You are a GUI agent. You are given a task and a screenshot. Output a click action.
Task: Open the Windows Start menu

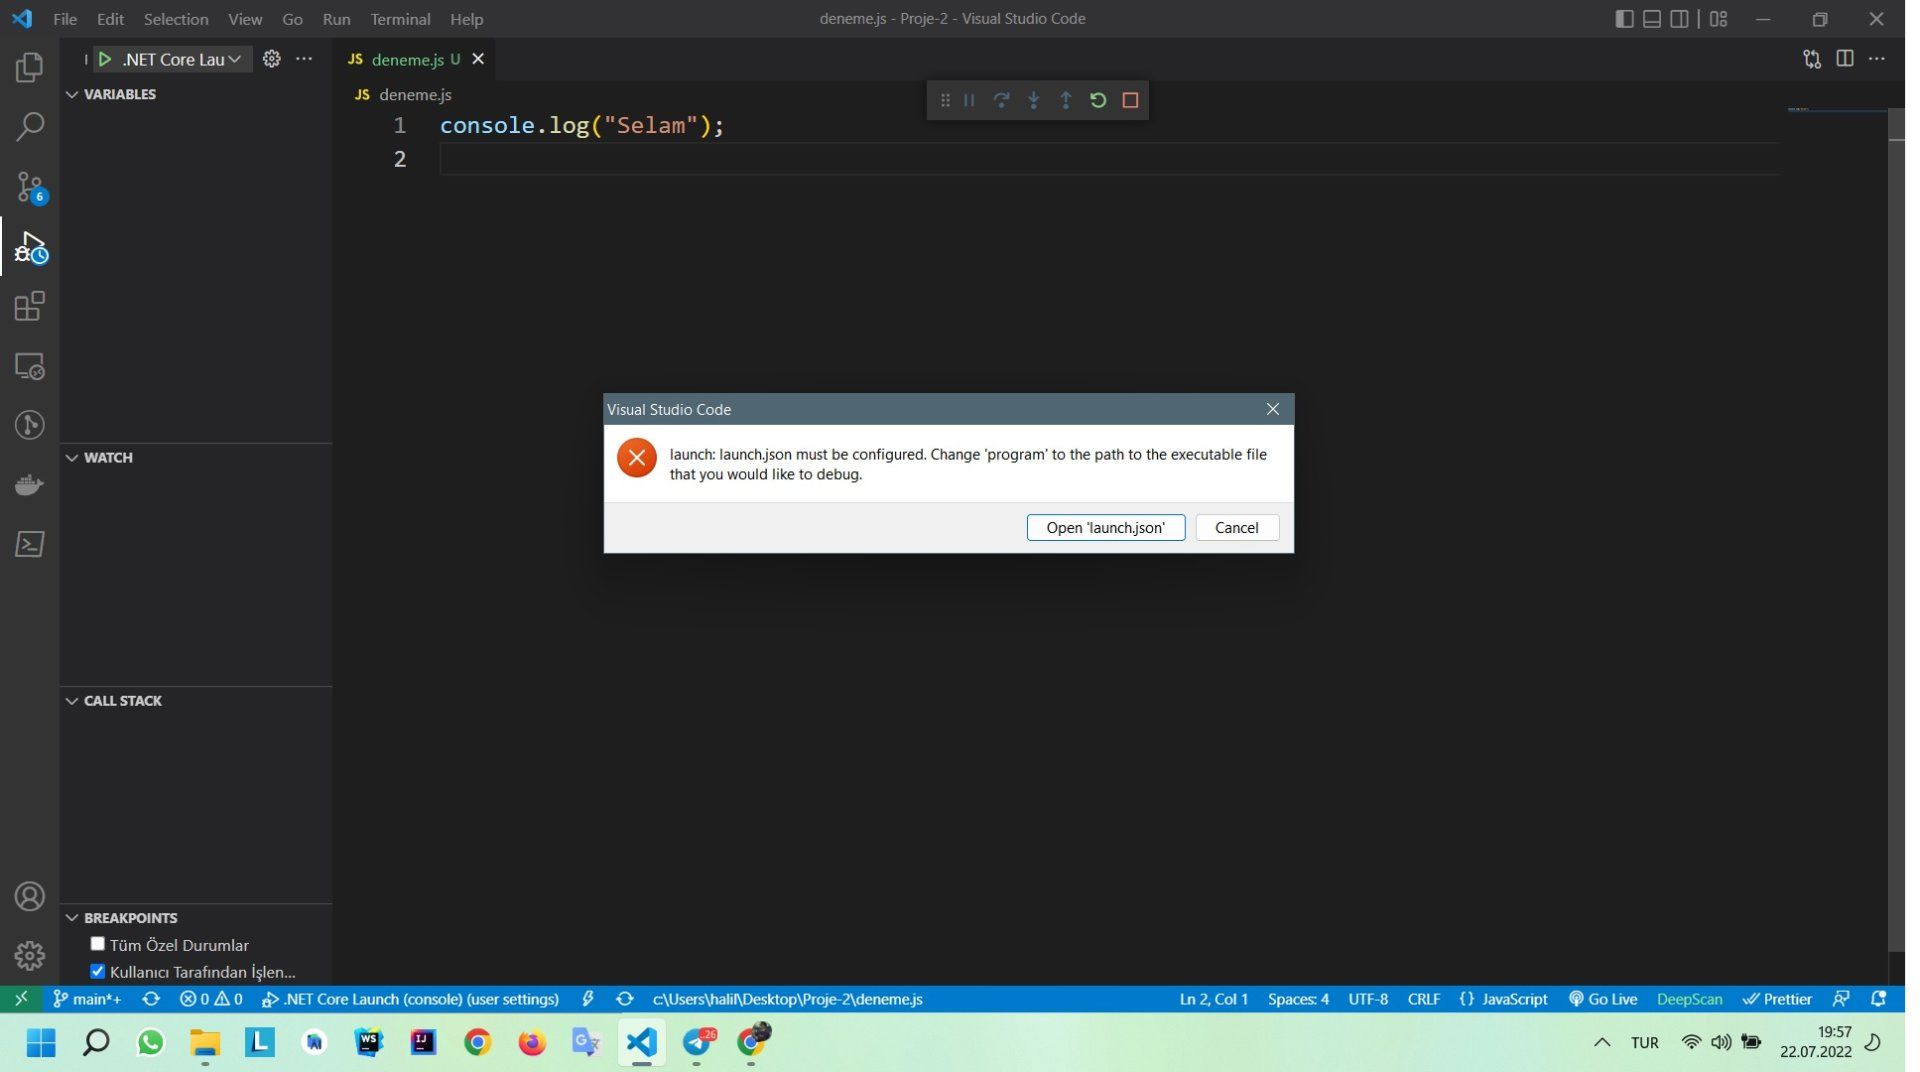(x=41, y=1043)
